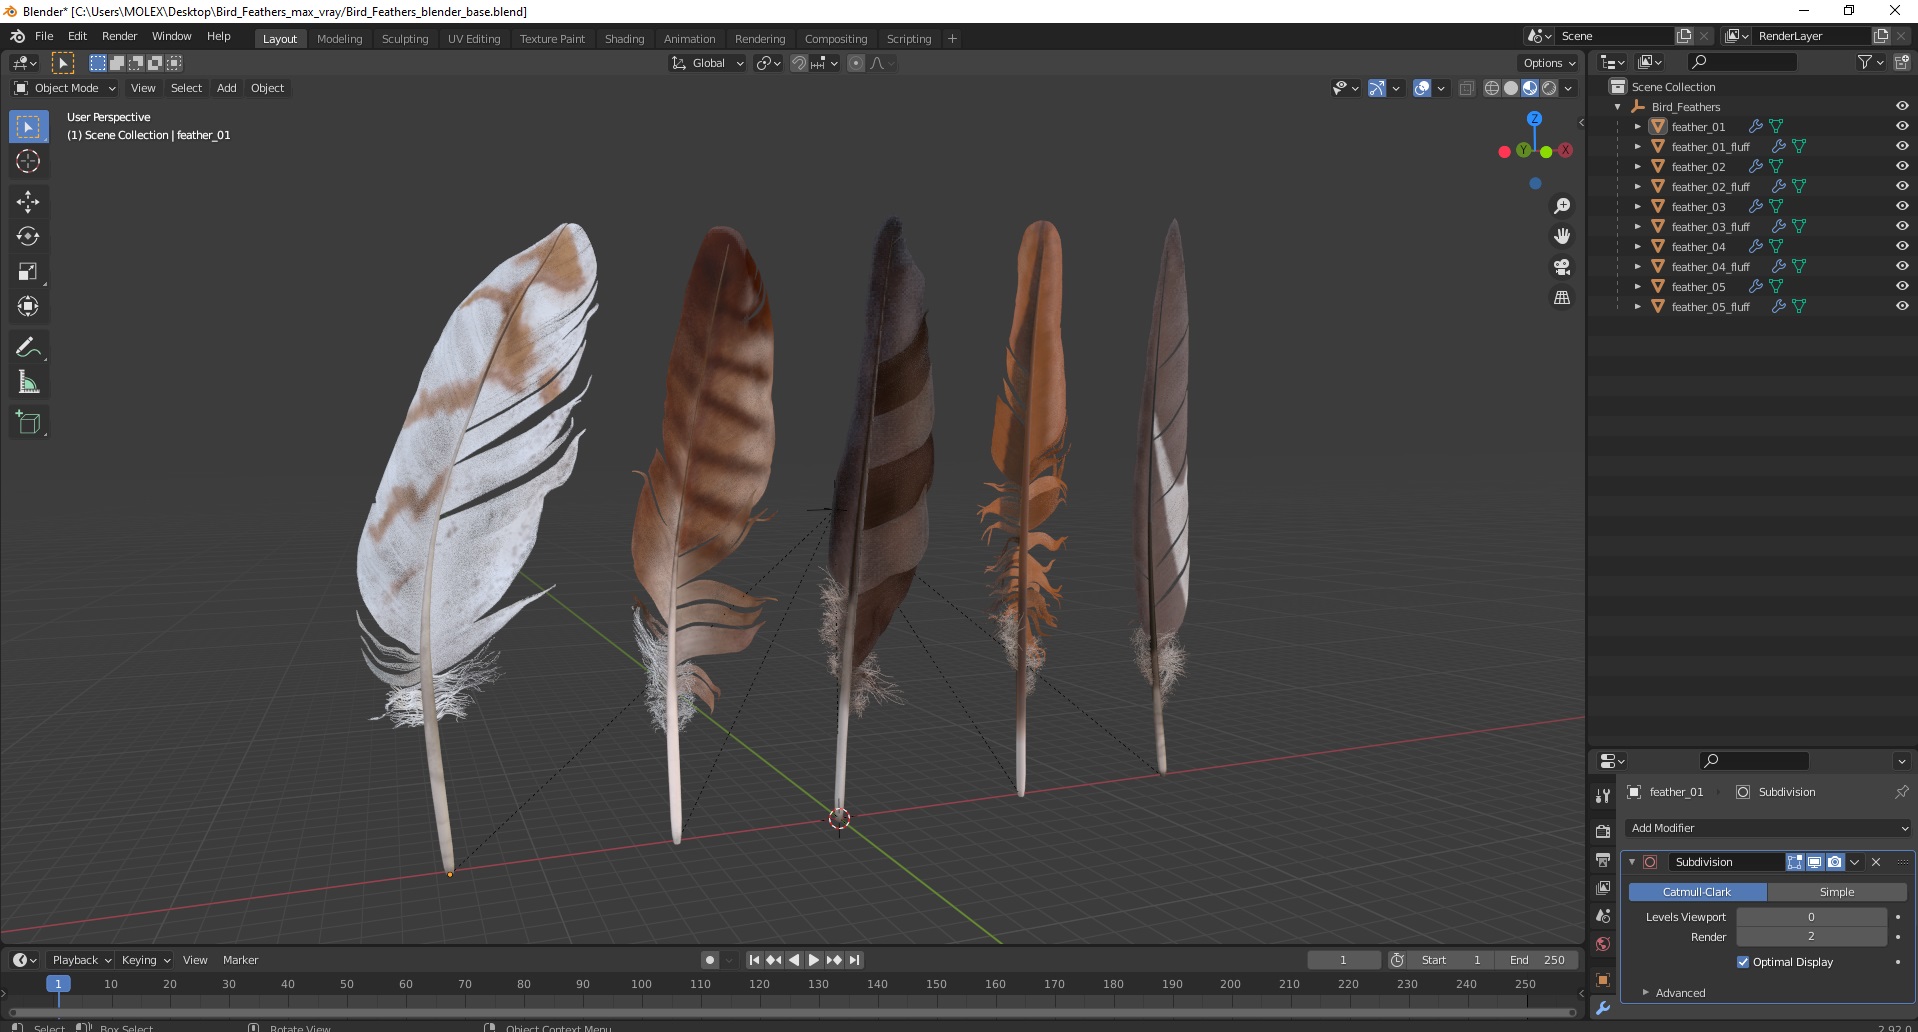Activate the 3D Cursor tool
The image size is (1918, 1032).
(28, 162)
